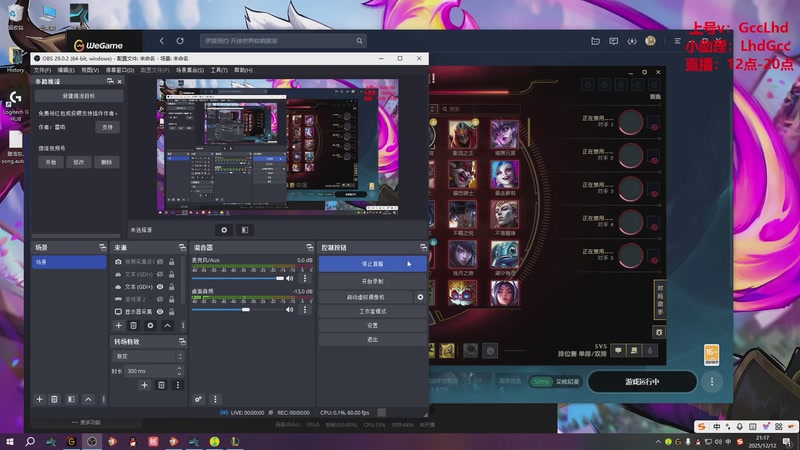Go back in the WeGame window
The width and height of the screenshot is (800, 450).
pos(161,41)
